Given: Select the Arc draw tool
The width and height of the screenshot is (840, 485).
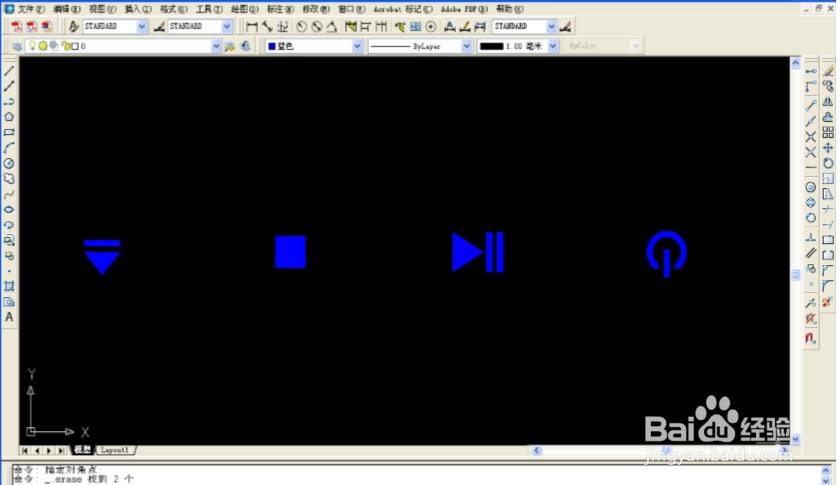Looking at the screenshot, I should (9, 148).
